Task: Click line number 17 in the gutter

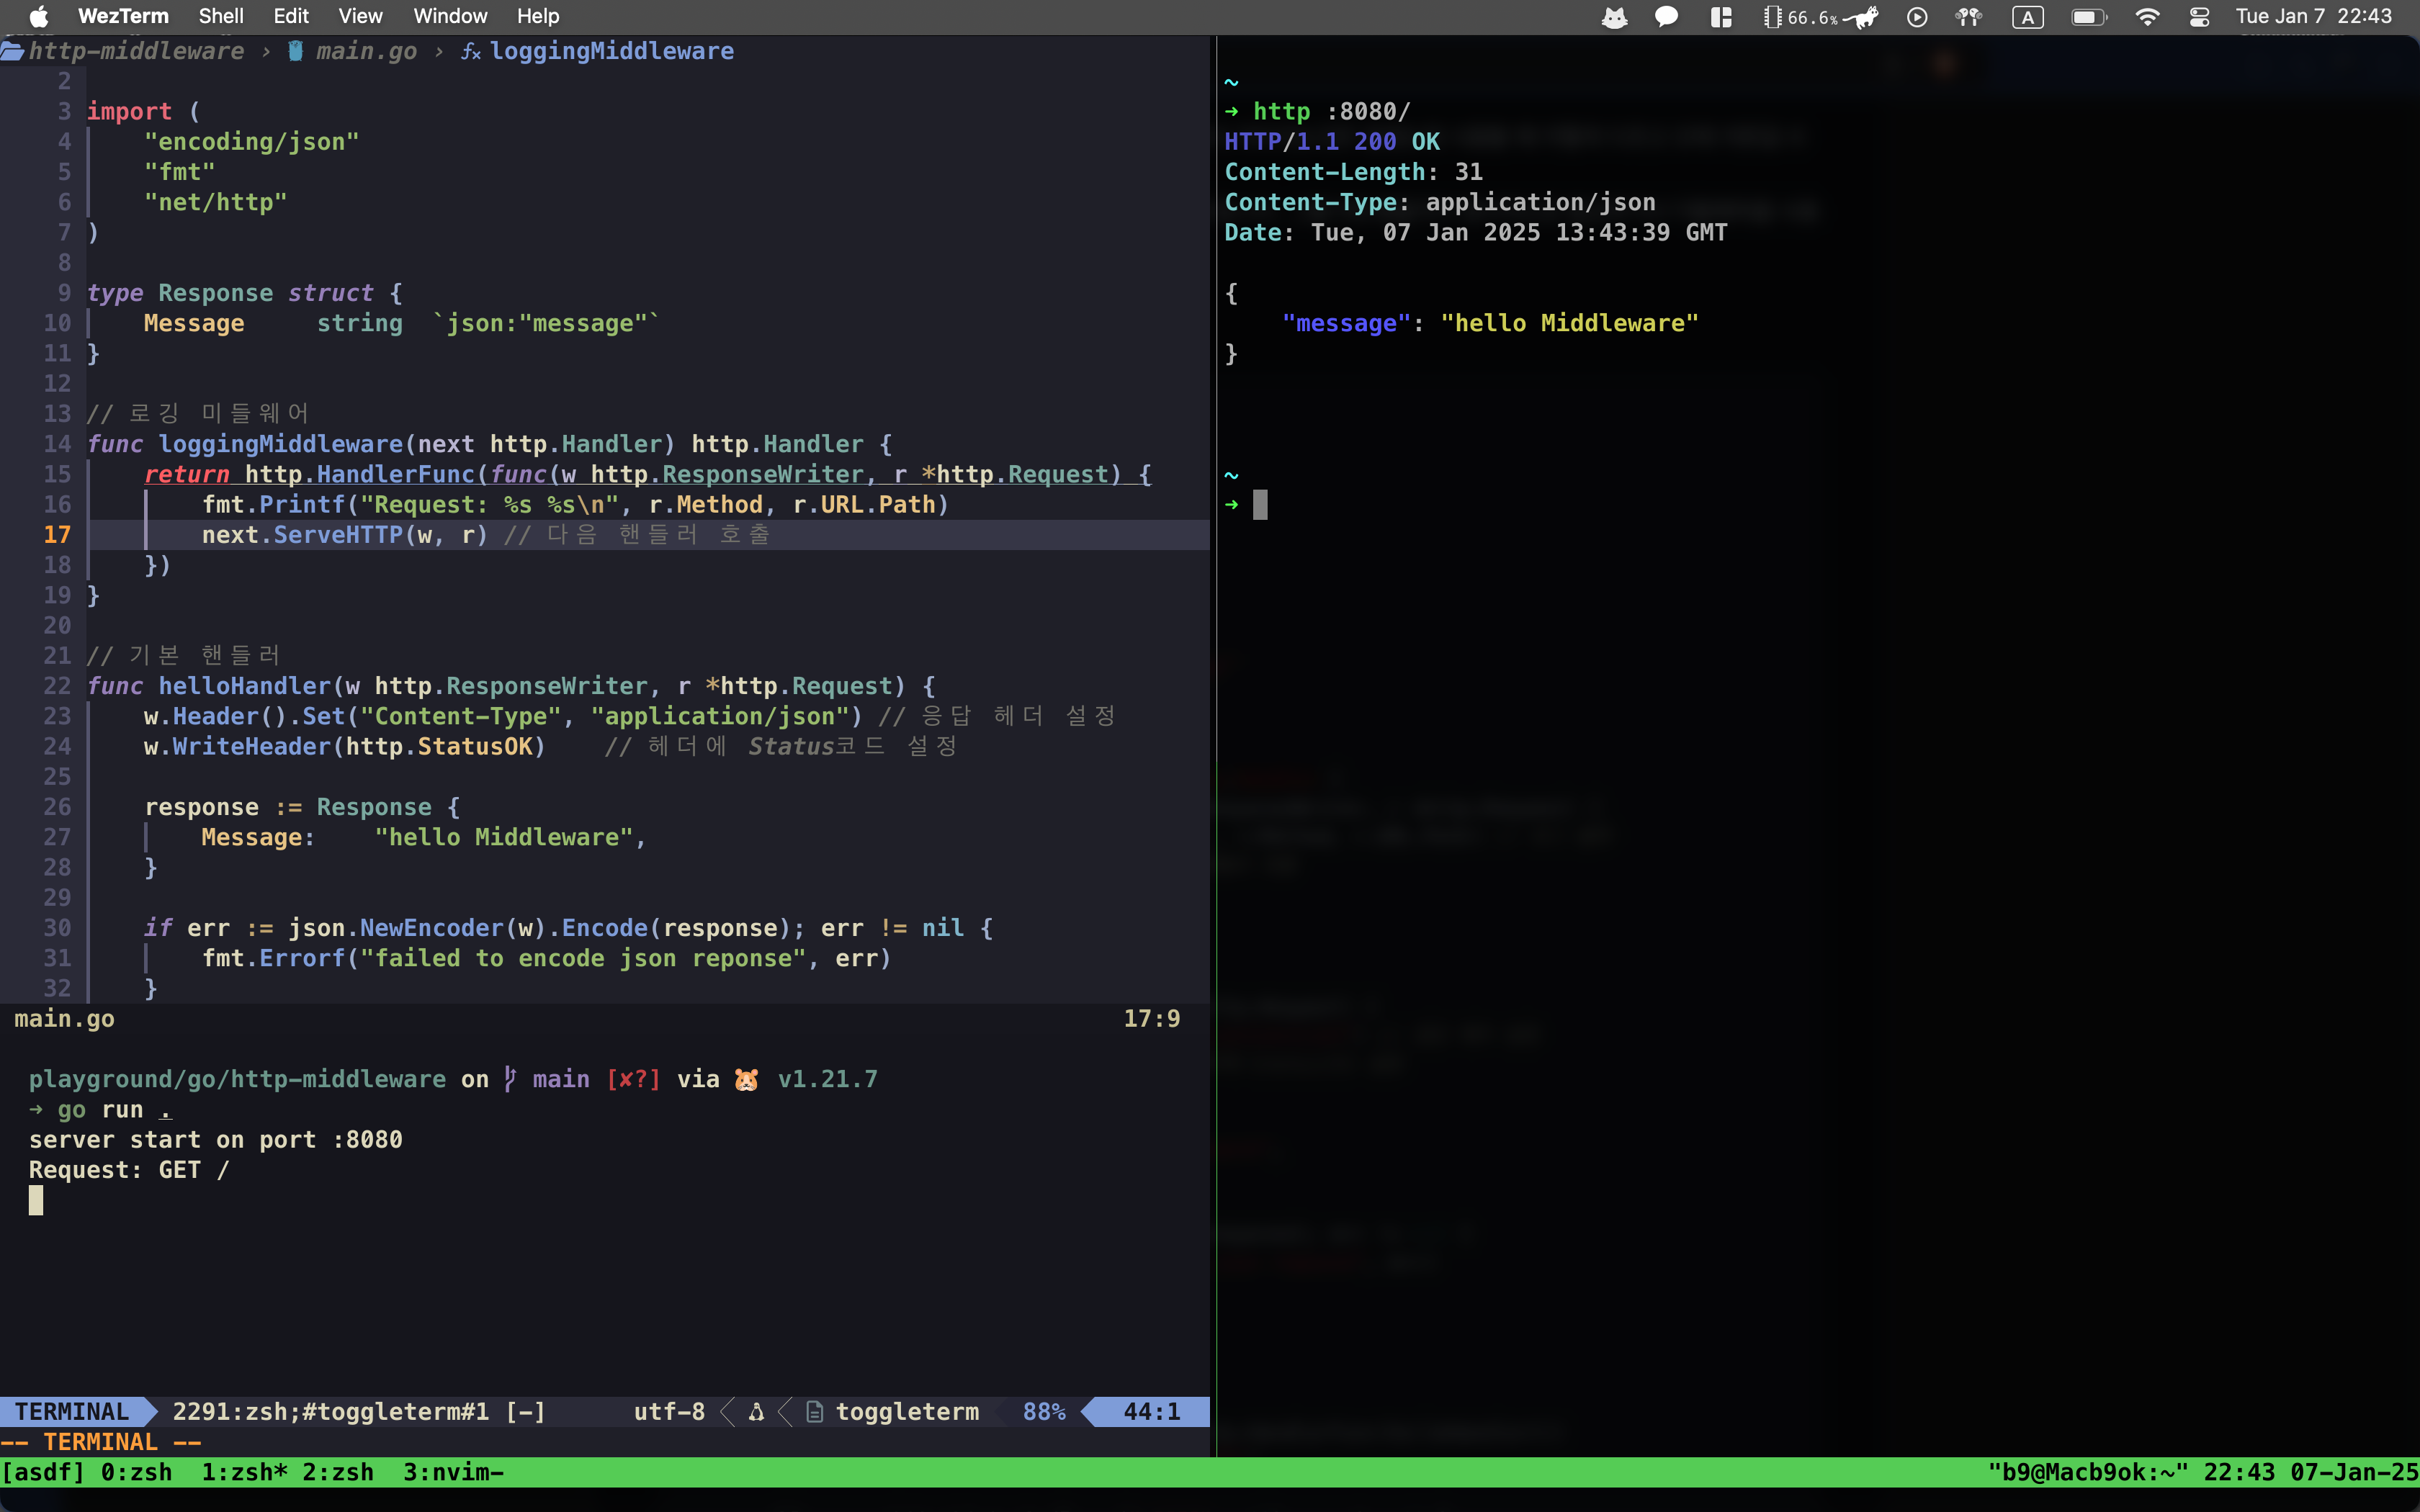Action: click(57, 535)
